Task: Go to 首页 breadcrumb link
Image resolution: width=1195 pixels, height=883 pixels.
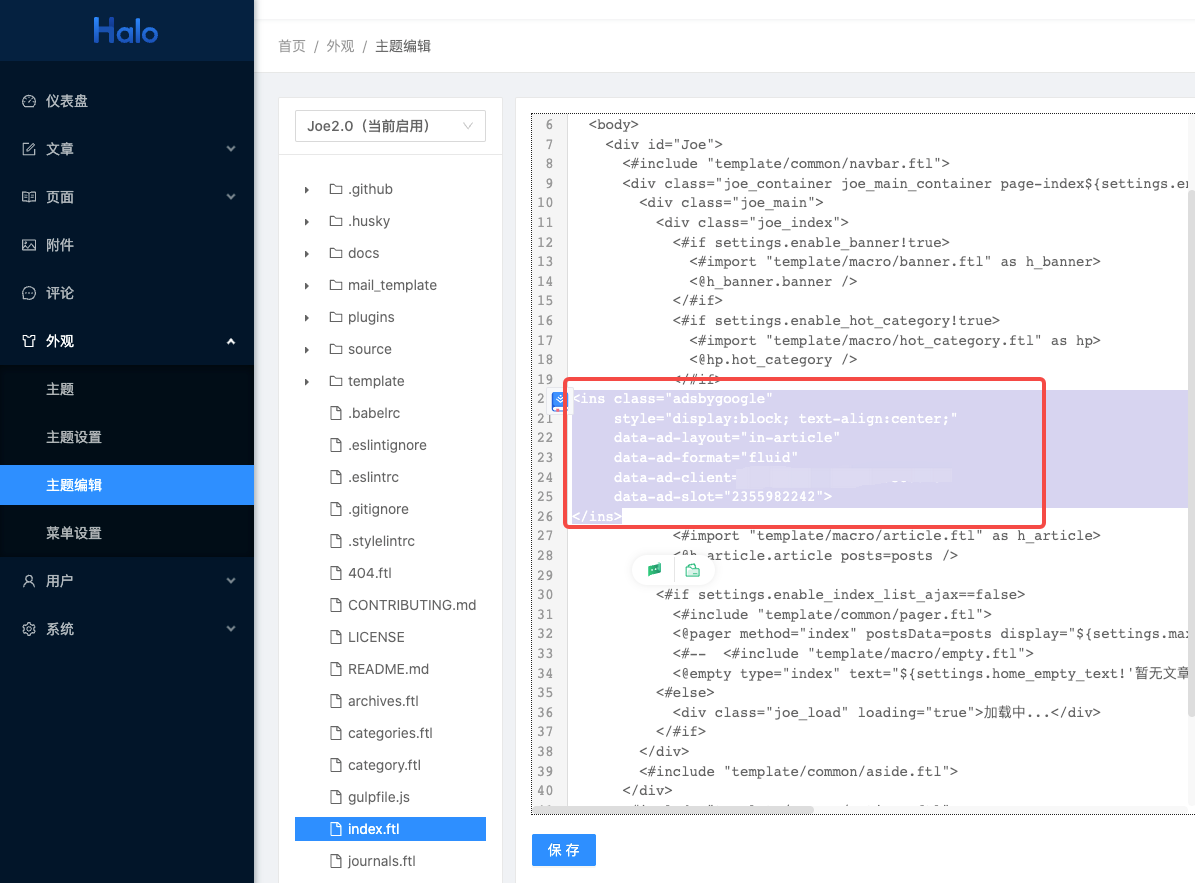Action: click(292, 46)
